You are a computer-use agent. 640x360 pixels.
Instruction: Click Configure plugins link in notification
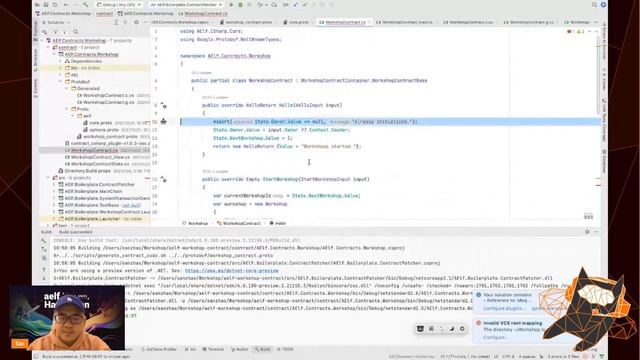pos(504,308)
